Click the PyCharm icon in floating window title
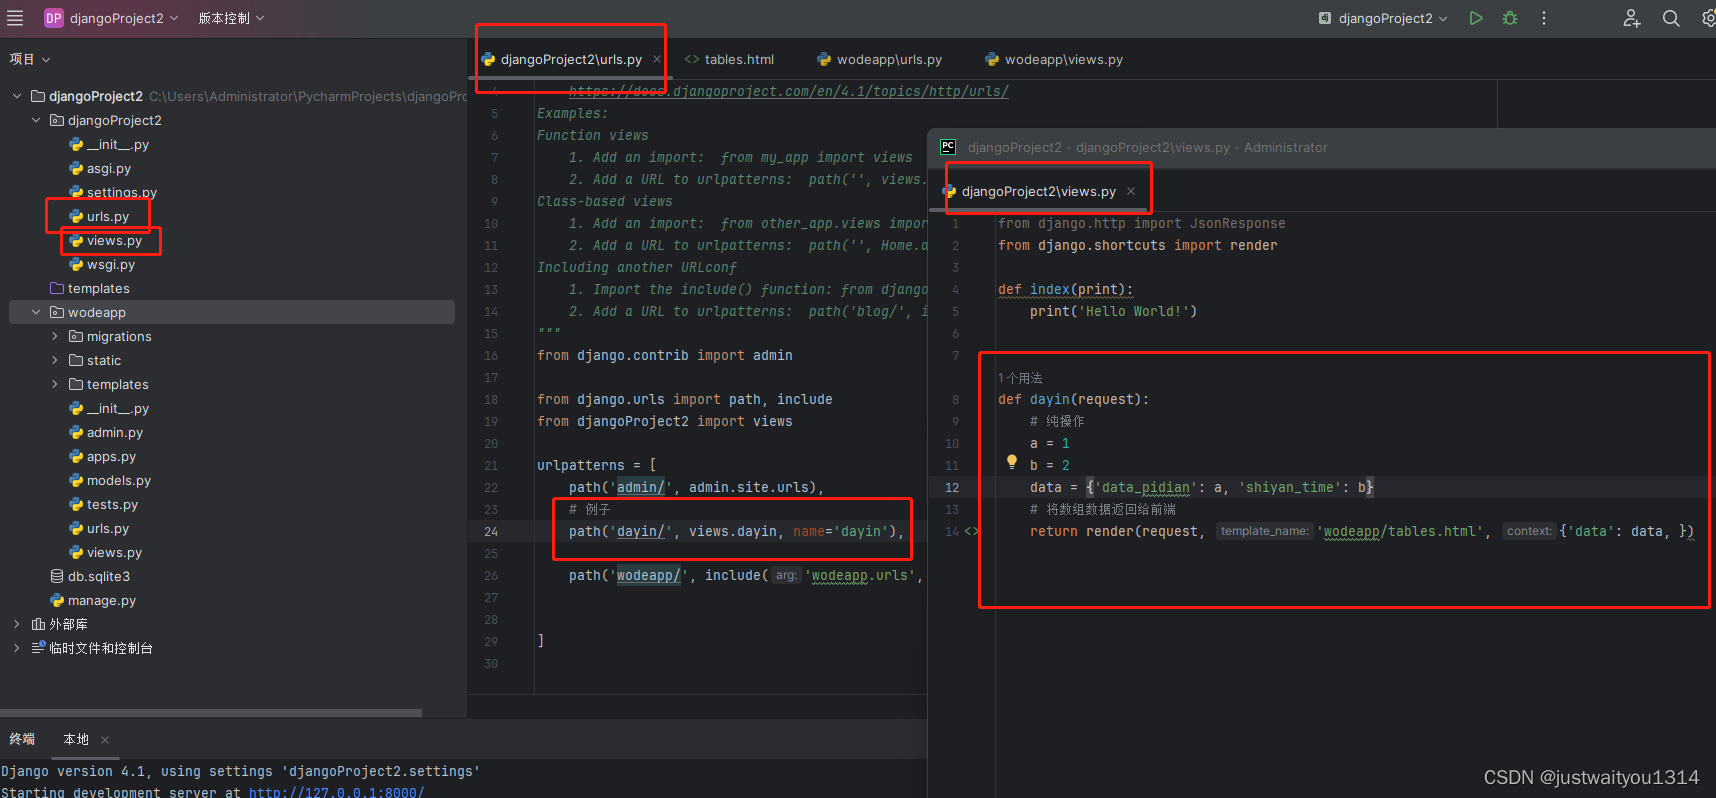 (x=948, y=147)
